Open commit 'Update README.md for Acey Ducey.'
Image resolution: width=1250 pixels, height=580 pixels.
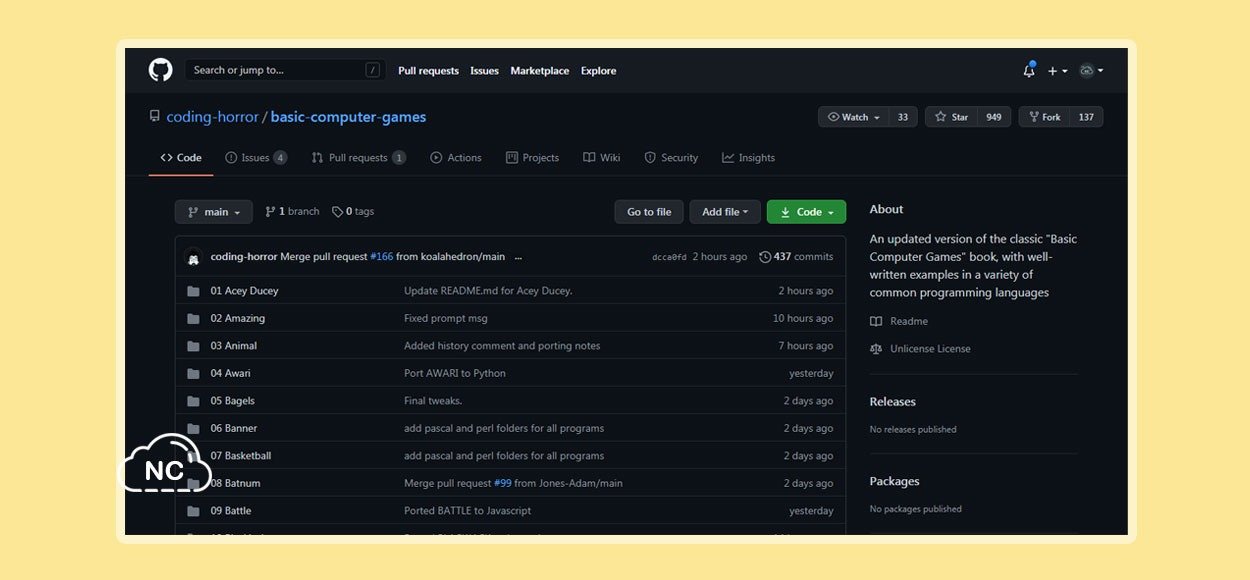[x=488, y=291]
